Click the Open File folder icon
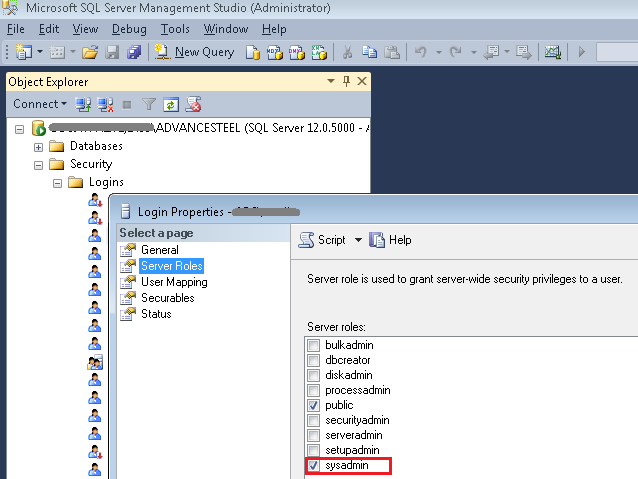The image size is (638, 479). point(90,52)
